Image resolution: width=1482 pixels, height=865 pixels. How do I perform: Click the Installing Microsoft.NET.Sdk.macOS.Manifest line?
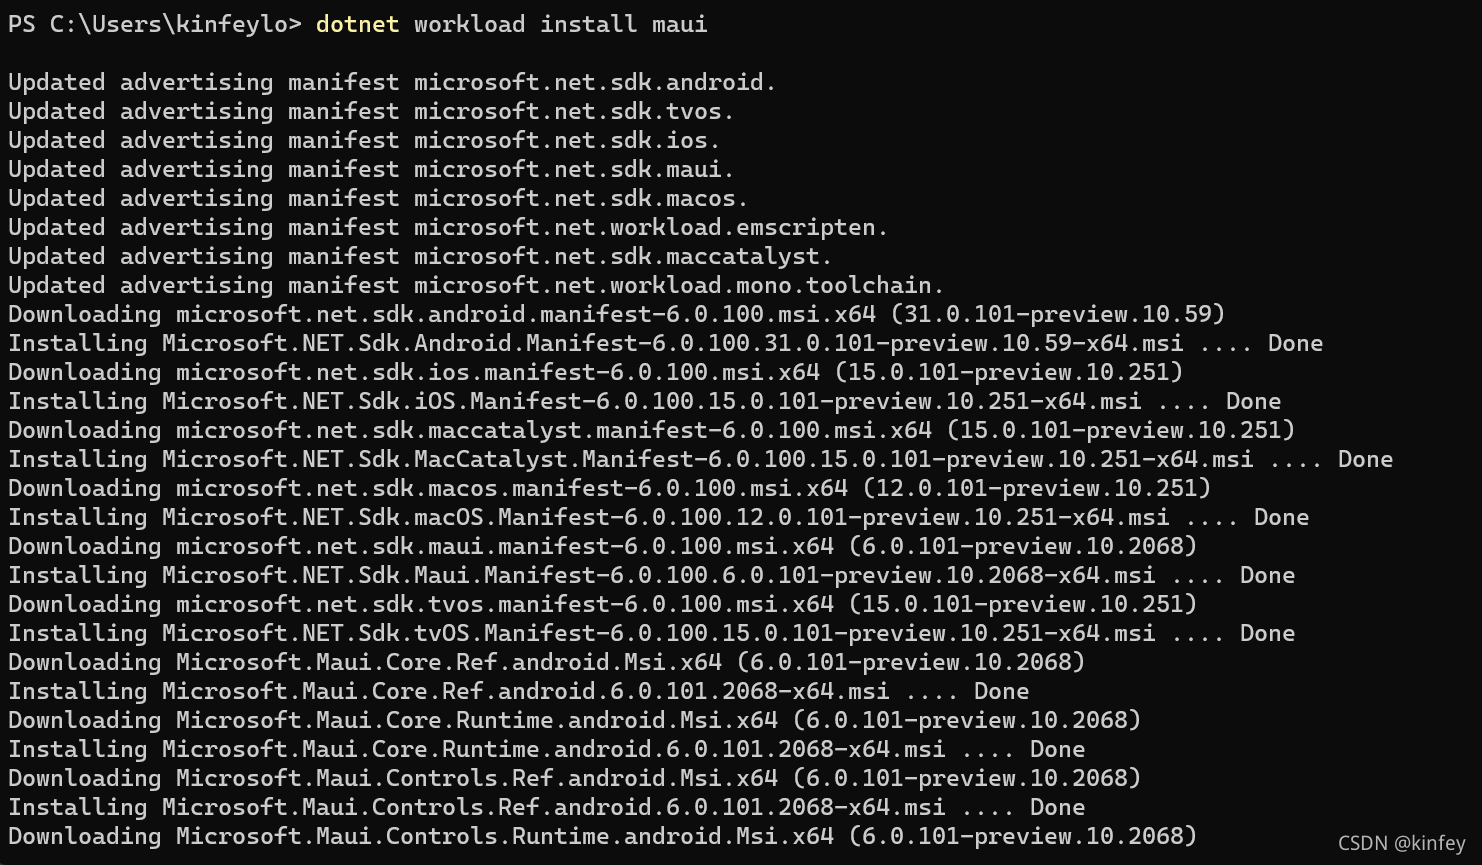658,517
